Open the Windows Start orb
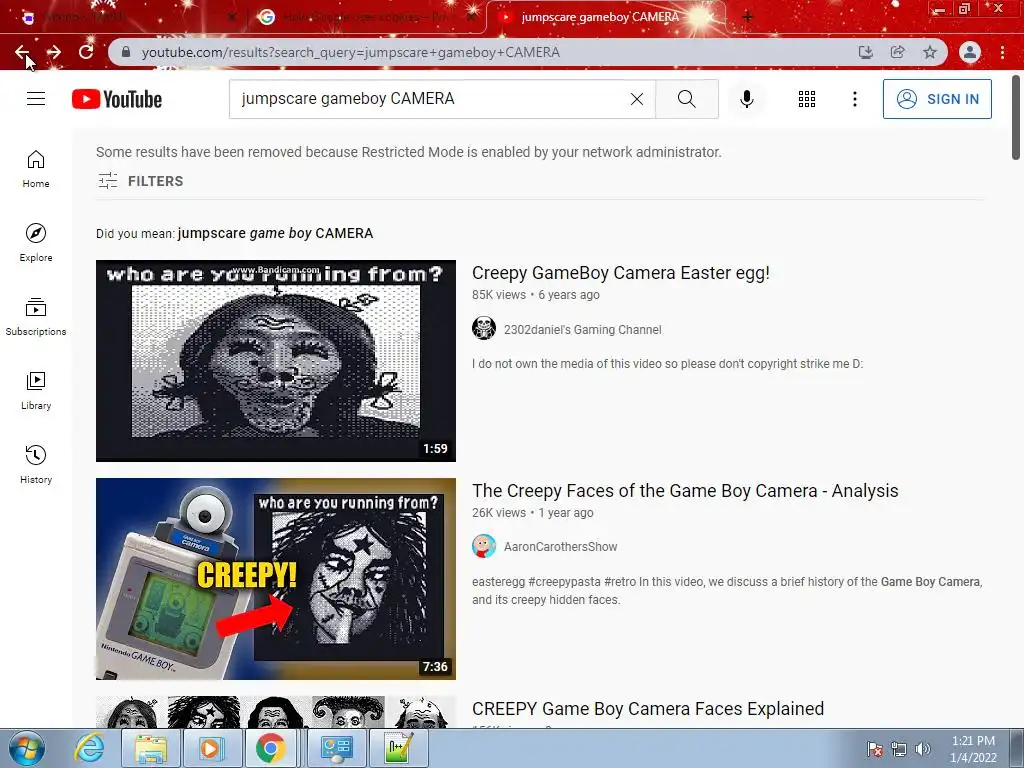This screenshot has width=1024, height=768. pyautogui.click(x=27, y=748)
